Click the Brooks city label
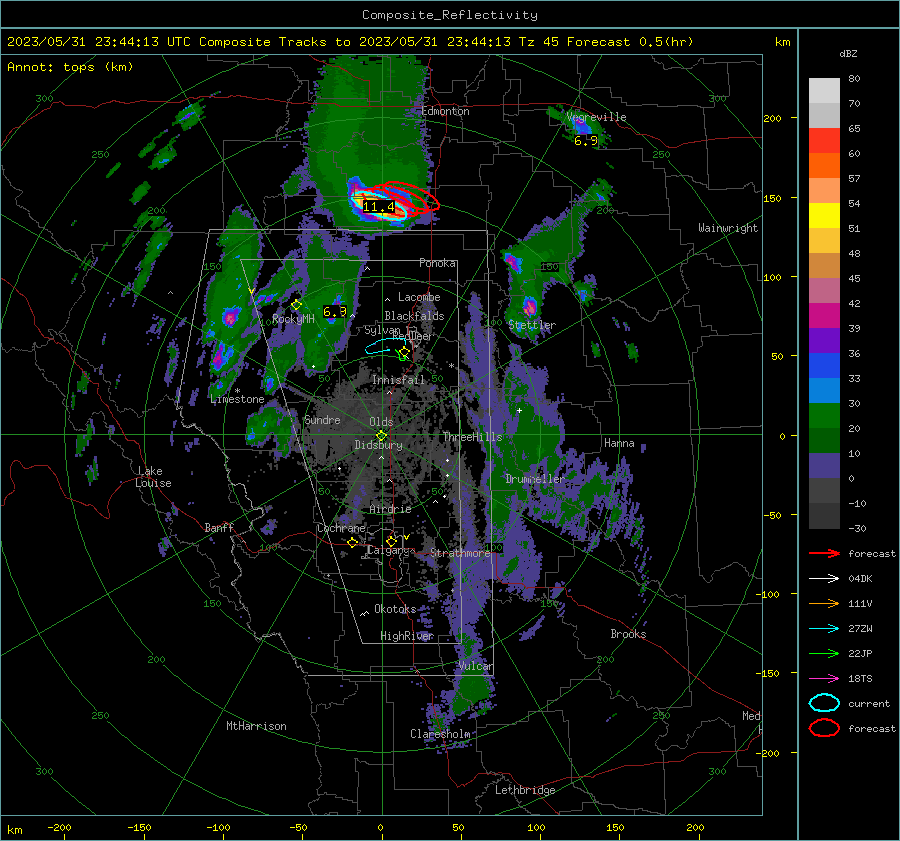The image size is (900, 841). pos(628,634)
